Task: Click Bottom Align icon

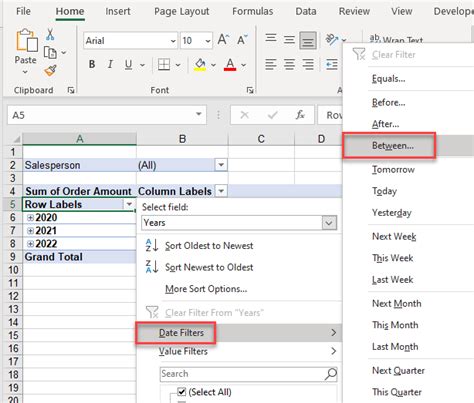Action: 308,41
